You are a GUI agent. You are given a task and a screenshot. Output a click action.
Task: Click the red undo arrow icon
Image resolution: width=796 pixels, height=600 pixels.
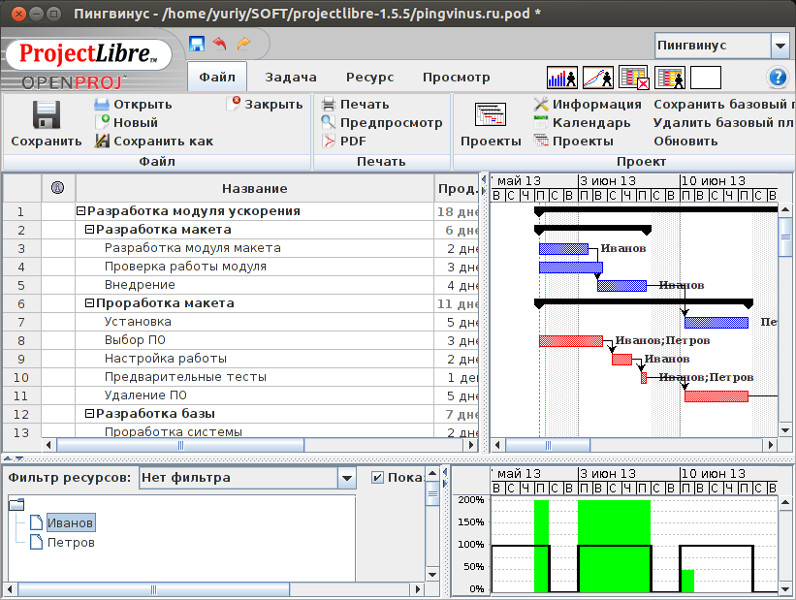(220, 44)
